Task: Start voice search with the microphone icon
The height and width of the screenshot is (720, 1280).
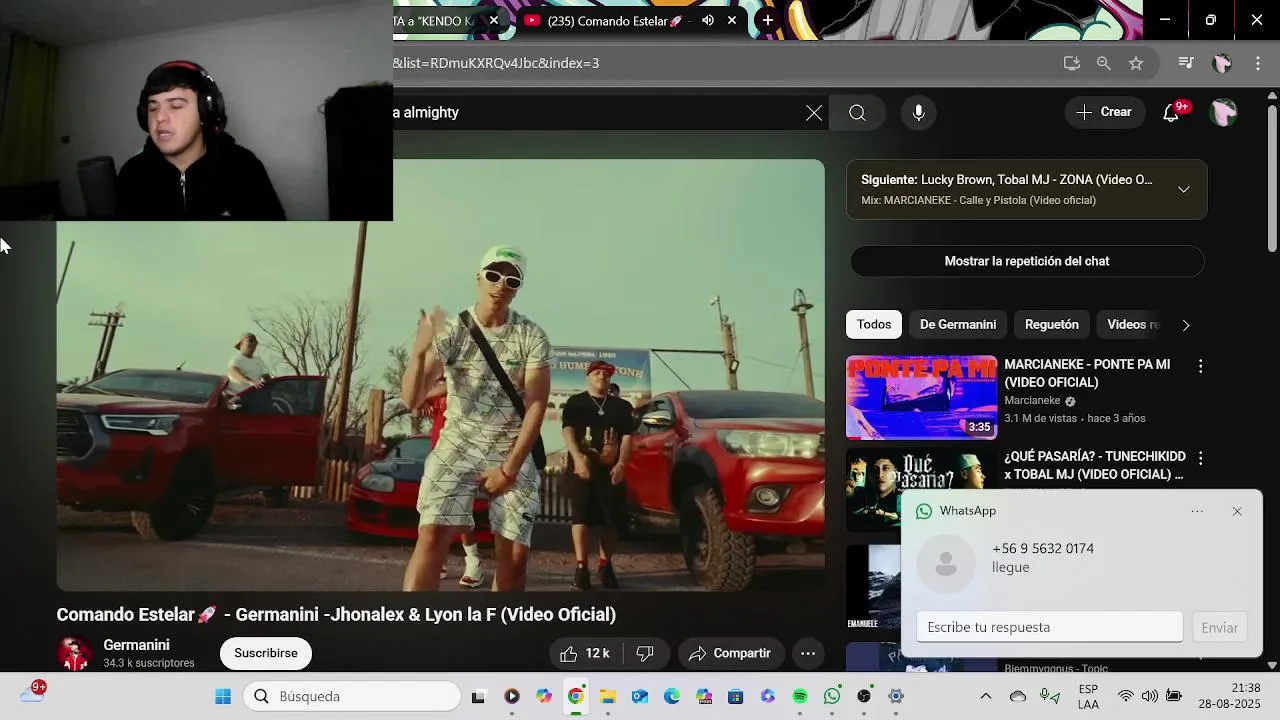Action: pos(918,113)
